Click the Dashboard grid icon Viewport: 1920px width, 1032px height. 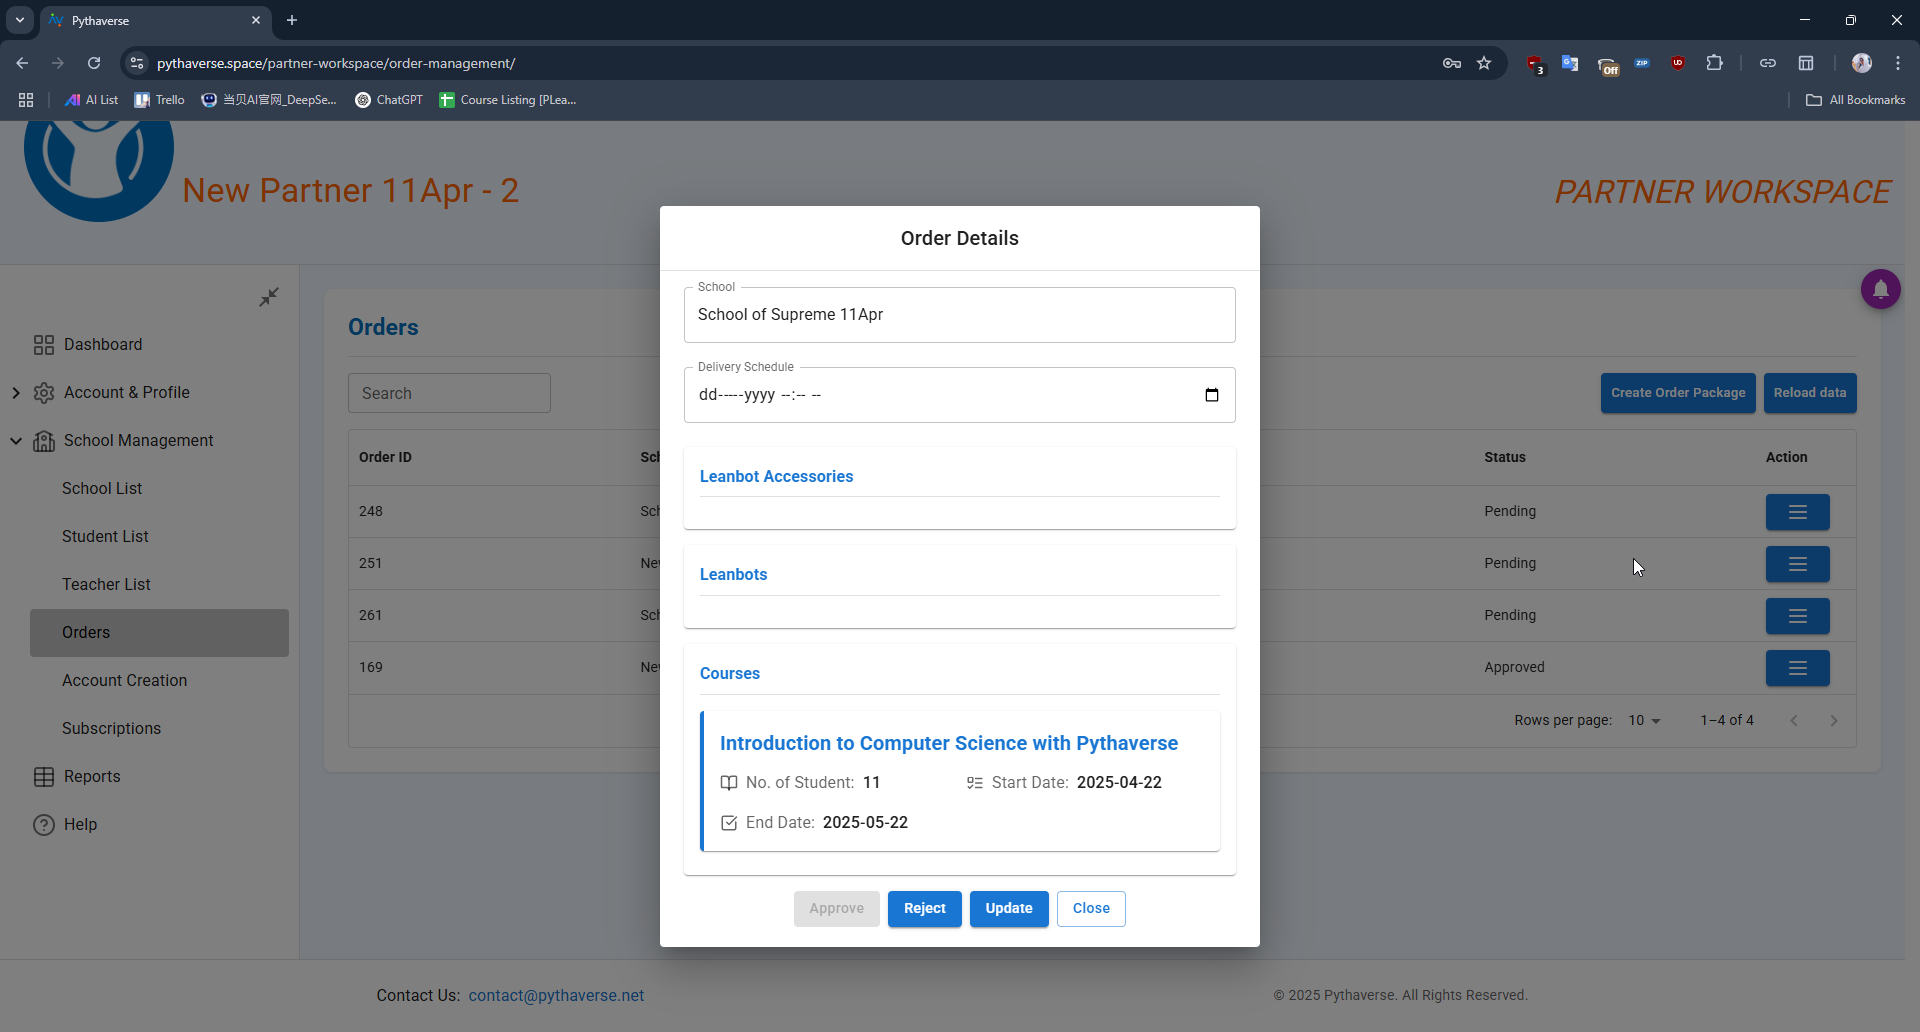point(44,345)
